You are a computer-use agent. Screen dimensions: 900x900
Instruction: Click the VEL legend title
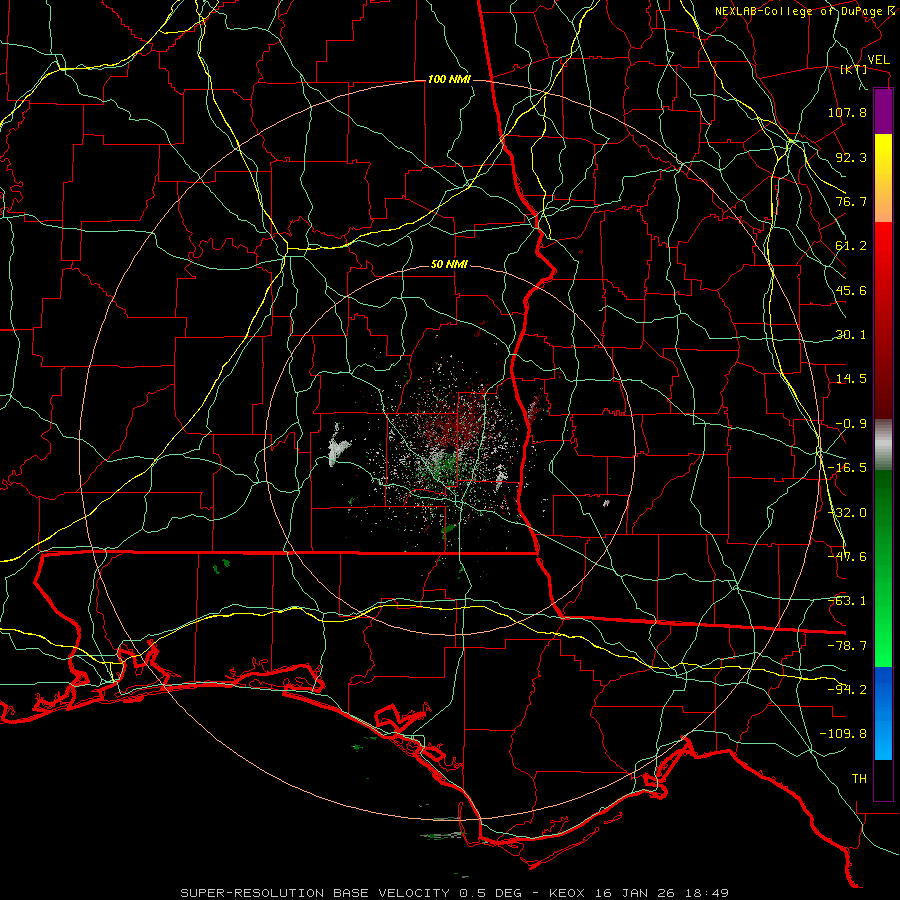tap(878, 60)
